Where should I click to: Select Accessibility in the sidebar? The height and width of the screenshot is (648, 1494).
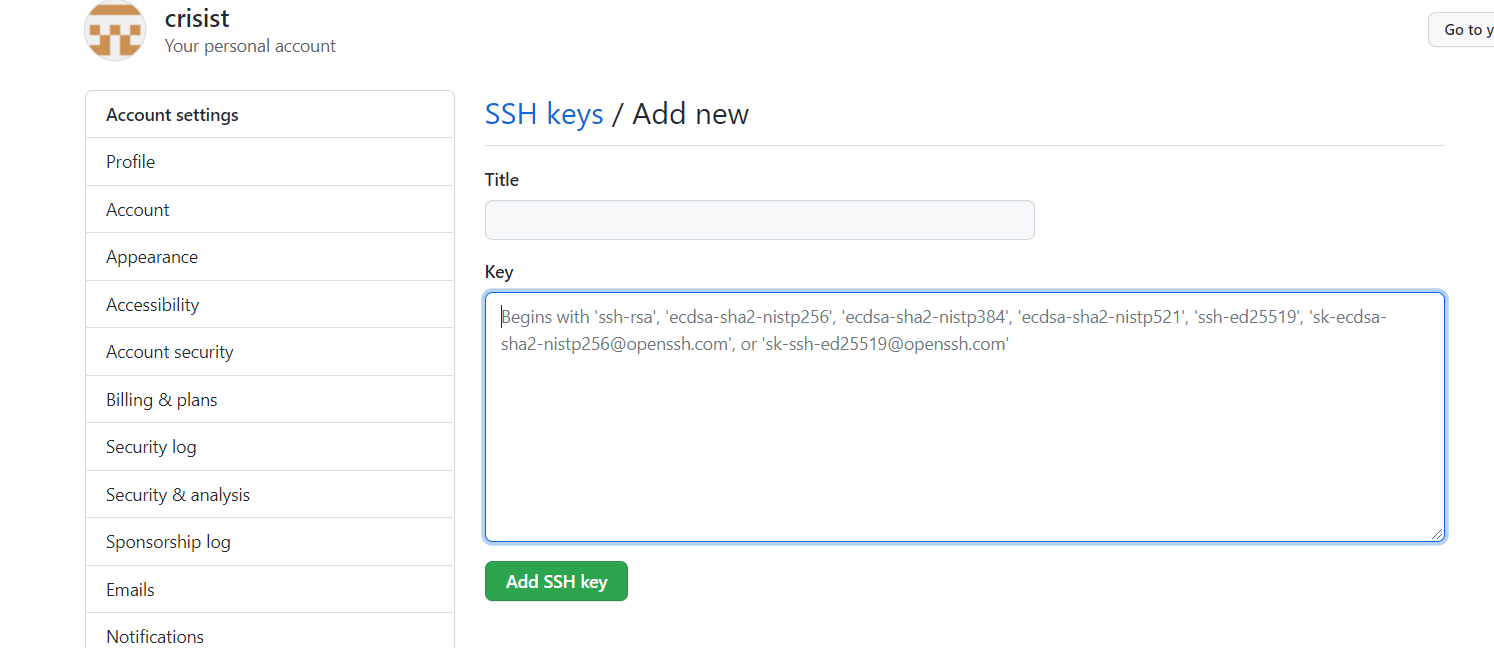(153, 305)
